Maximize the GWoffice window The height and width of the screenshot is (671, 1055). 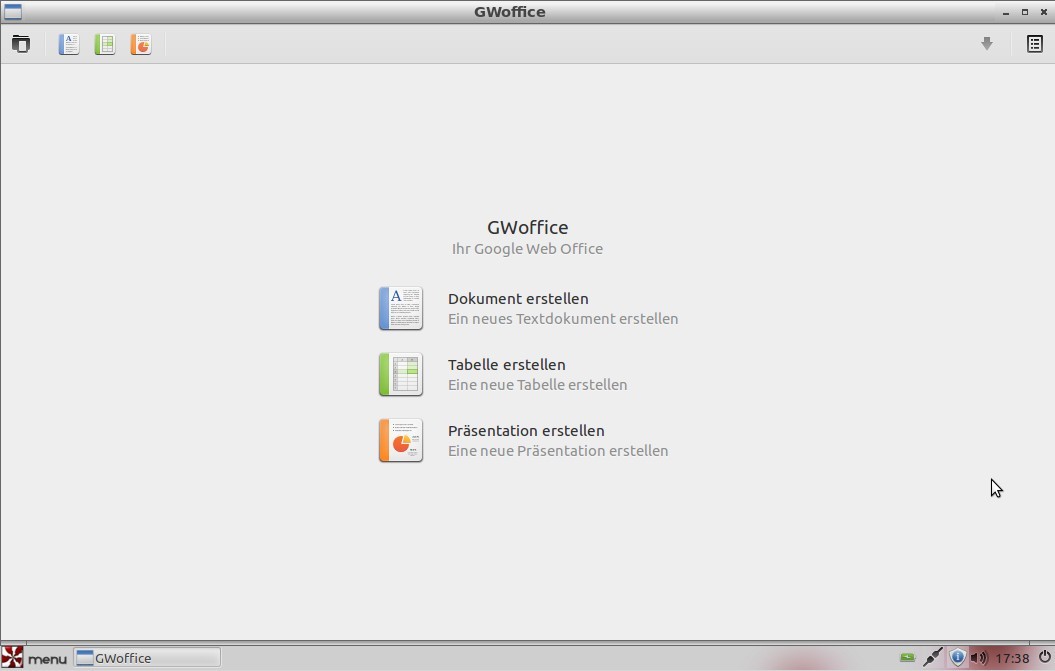pyautogui.click(x=1025, y=12)
